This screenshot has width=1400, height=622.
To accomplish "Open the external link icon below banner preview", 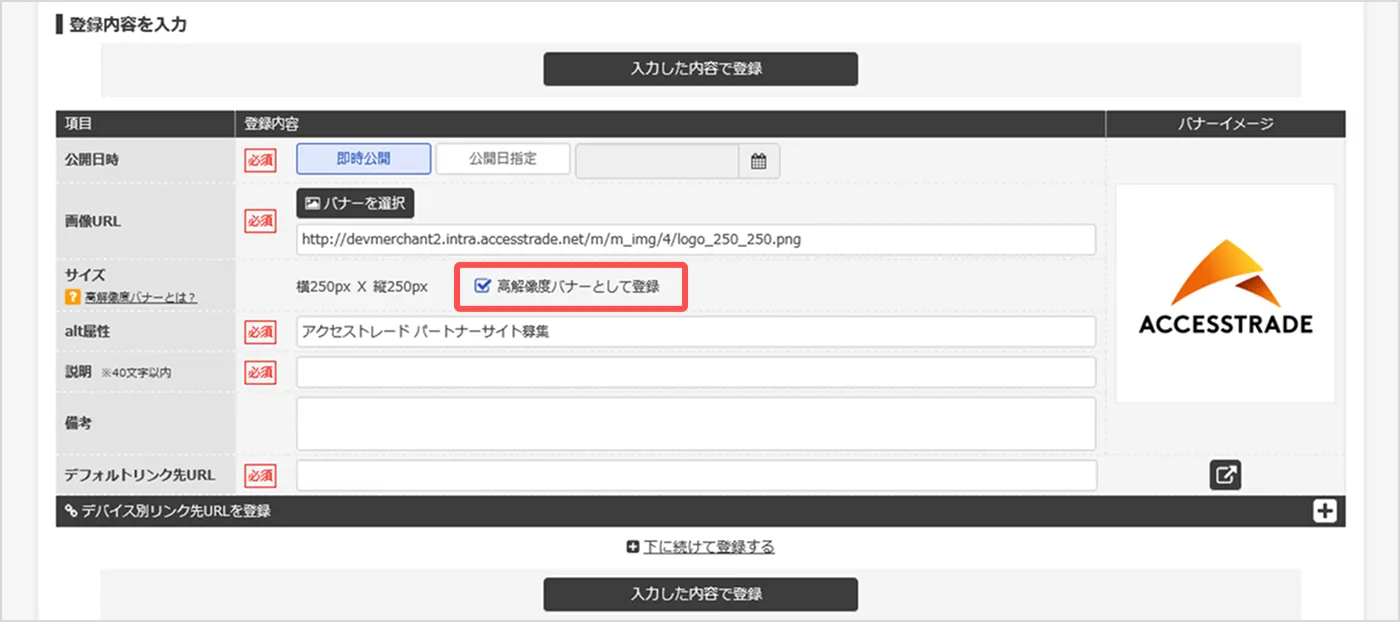I will [1225, 474].
